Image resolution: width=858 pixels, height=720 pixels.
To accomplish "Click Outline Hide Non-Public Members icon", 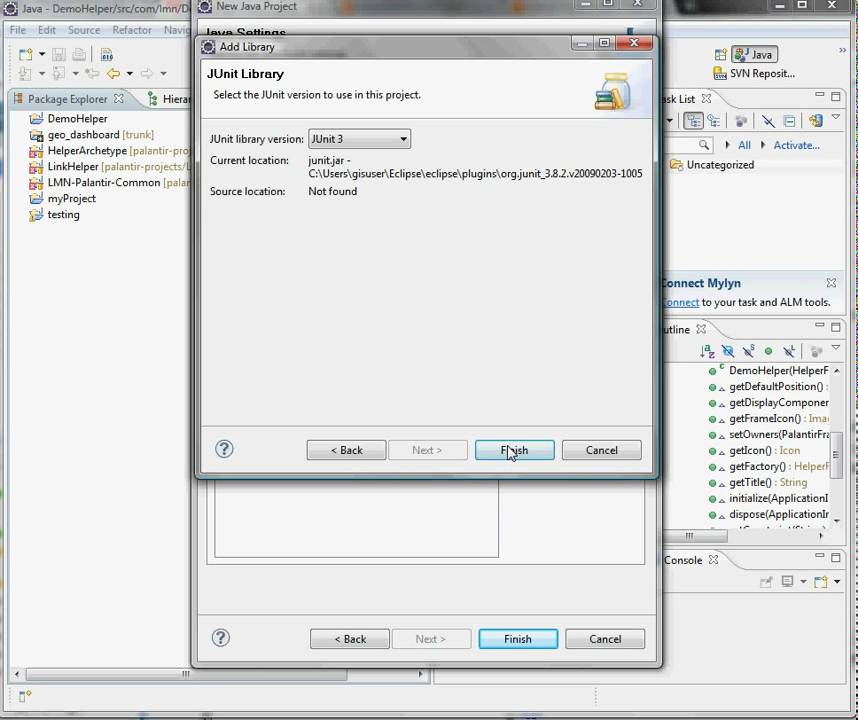I will pyautogui.click(x=768, y=351).
